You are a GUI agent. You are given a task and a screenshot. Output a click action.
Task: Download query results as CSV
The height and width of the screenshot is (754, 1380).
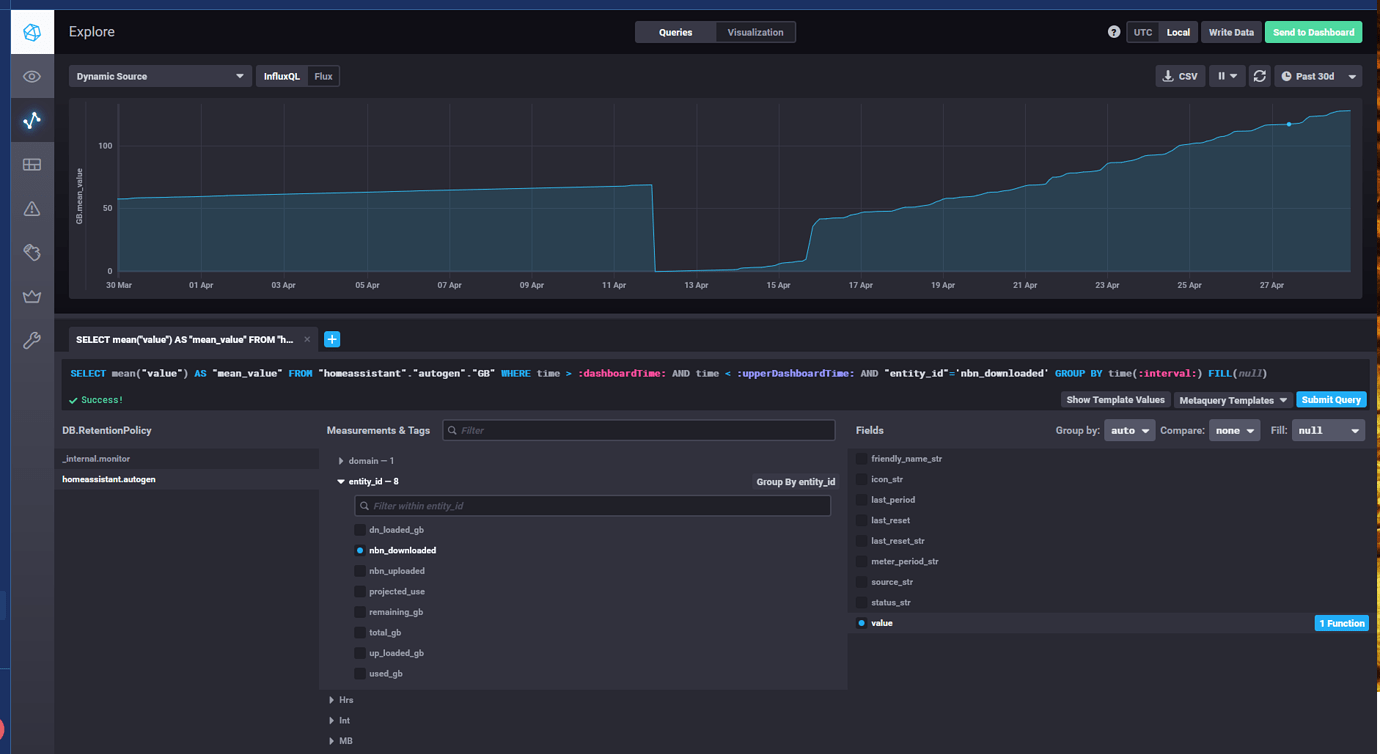point(1180,75)
